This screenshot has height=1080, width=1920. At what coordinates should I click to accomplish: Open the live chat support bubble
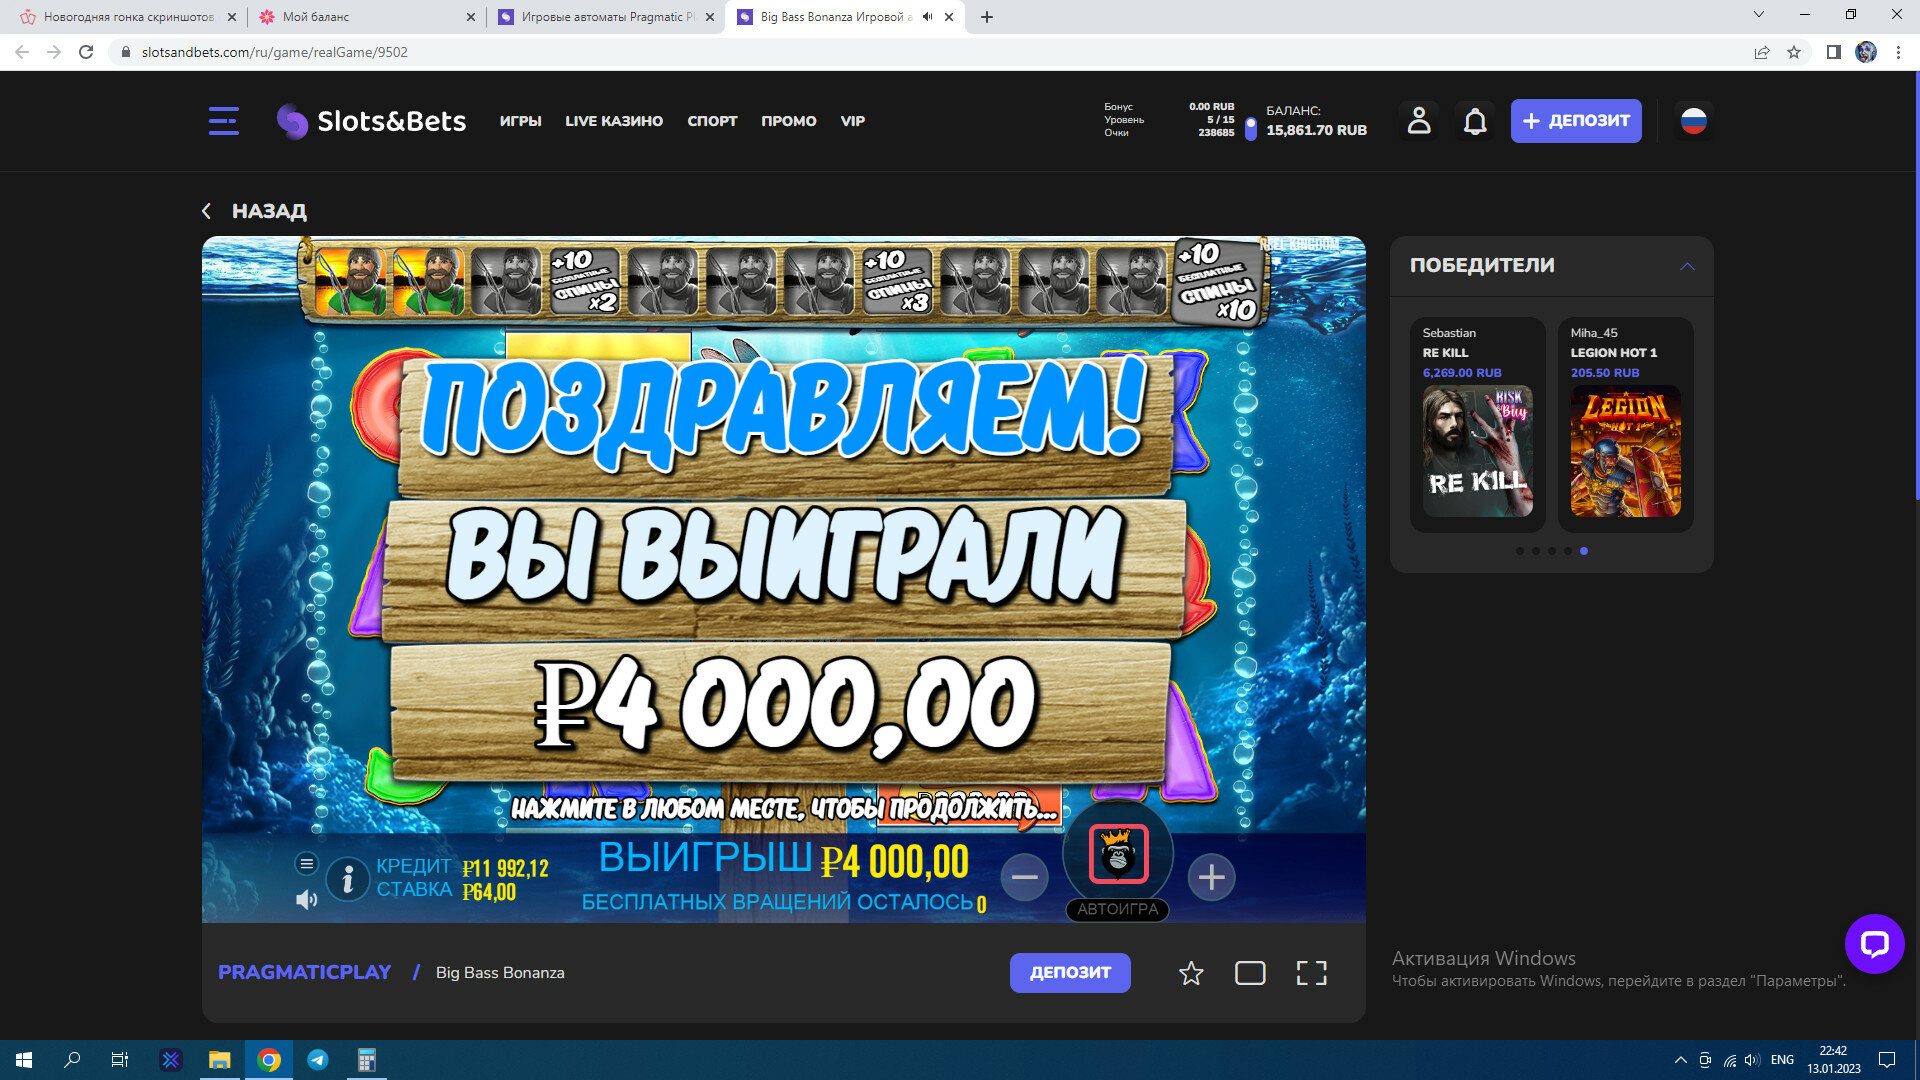[1873, 943]
